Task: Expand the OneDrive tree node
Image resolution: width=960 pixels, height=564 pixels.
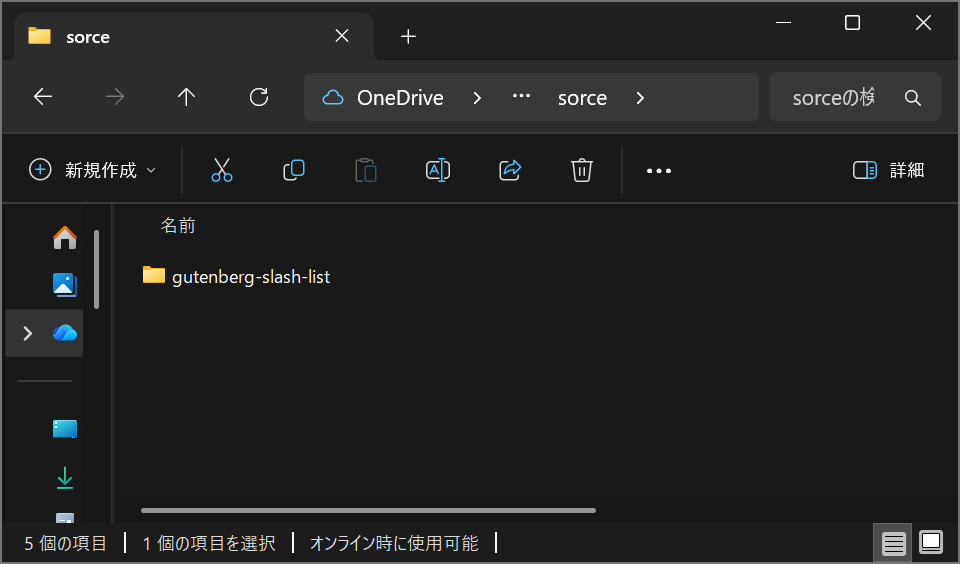Action: 27,333
